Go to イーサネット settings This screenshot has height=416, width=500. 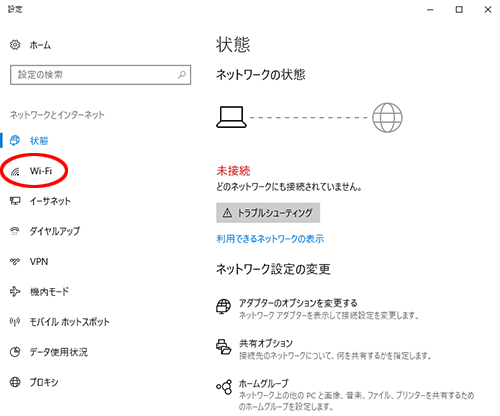click(x=50, y=201)
